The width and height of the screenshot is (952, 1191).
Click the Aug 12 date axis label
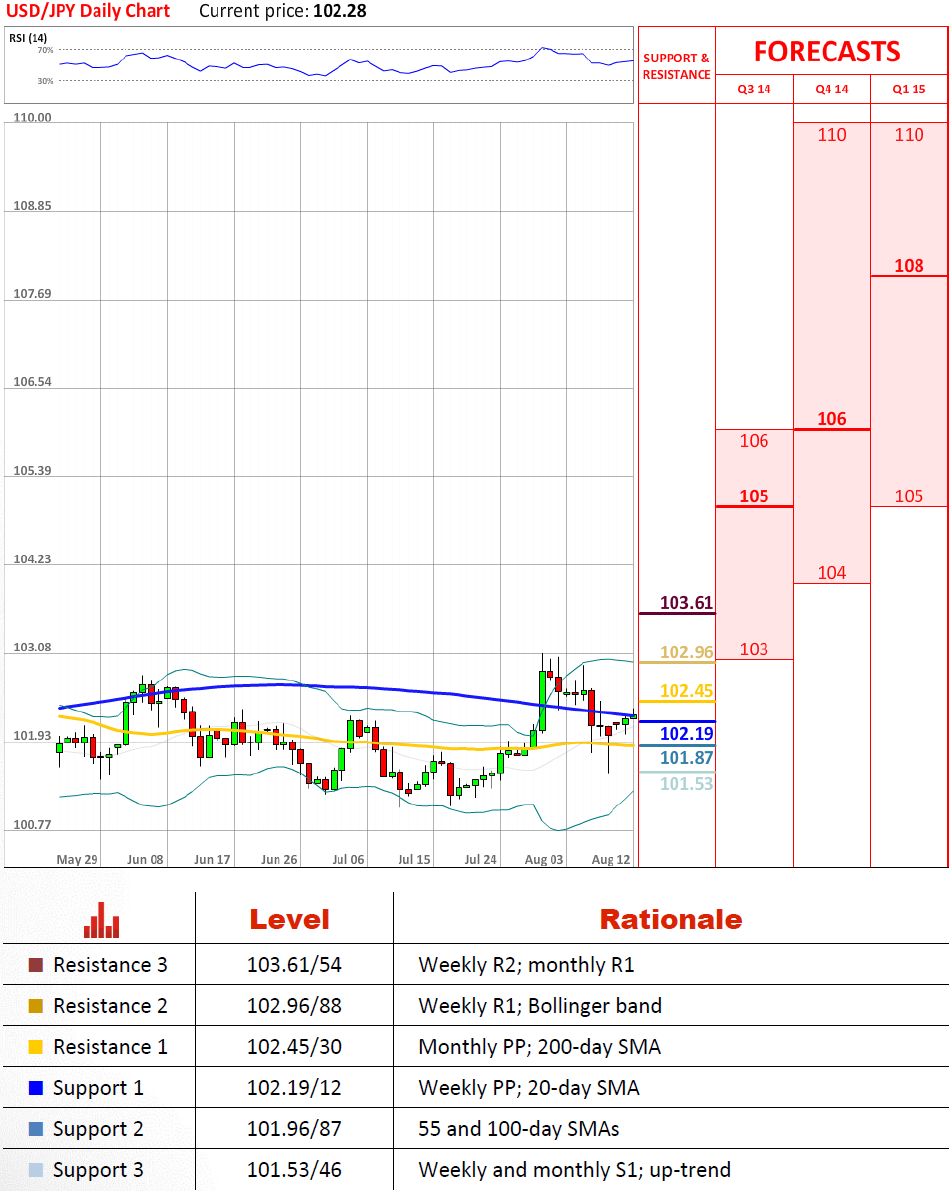611,860
